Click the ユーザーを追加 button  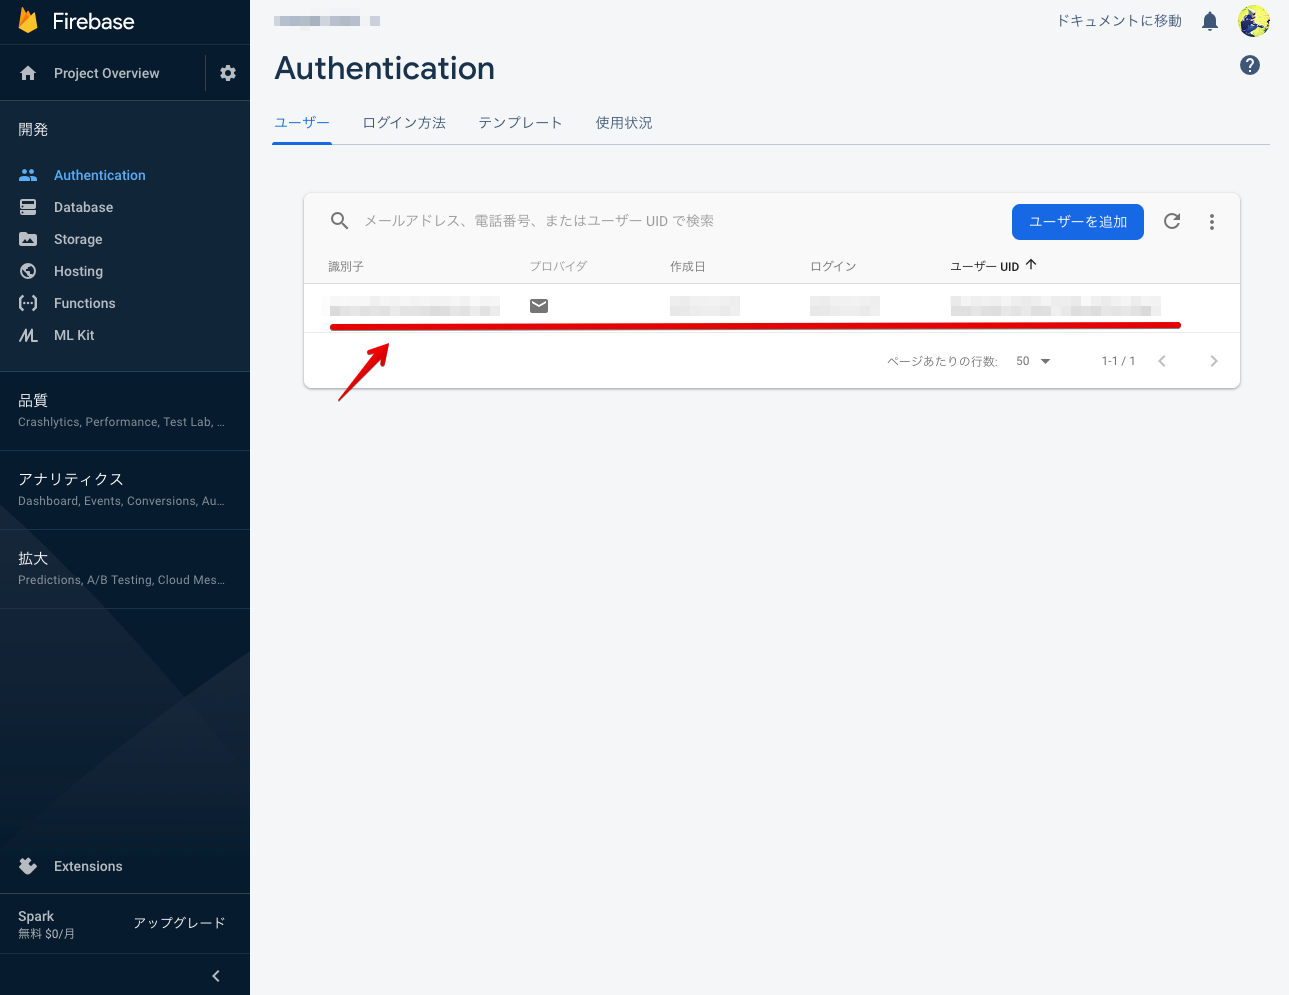1078,222
